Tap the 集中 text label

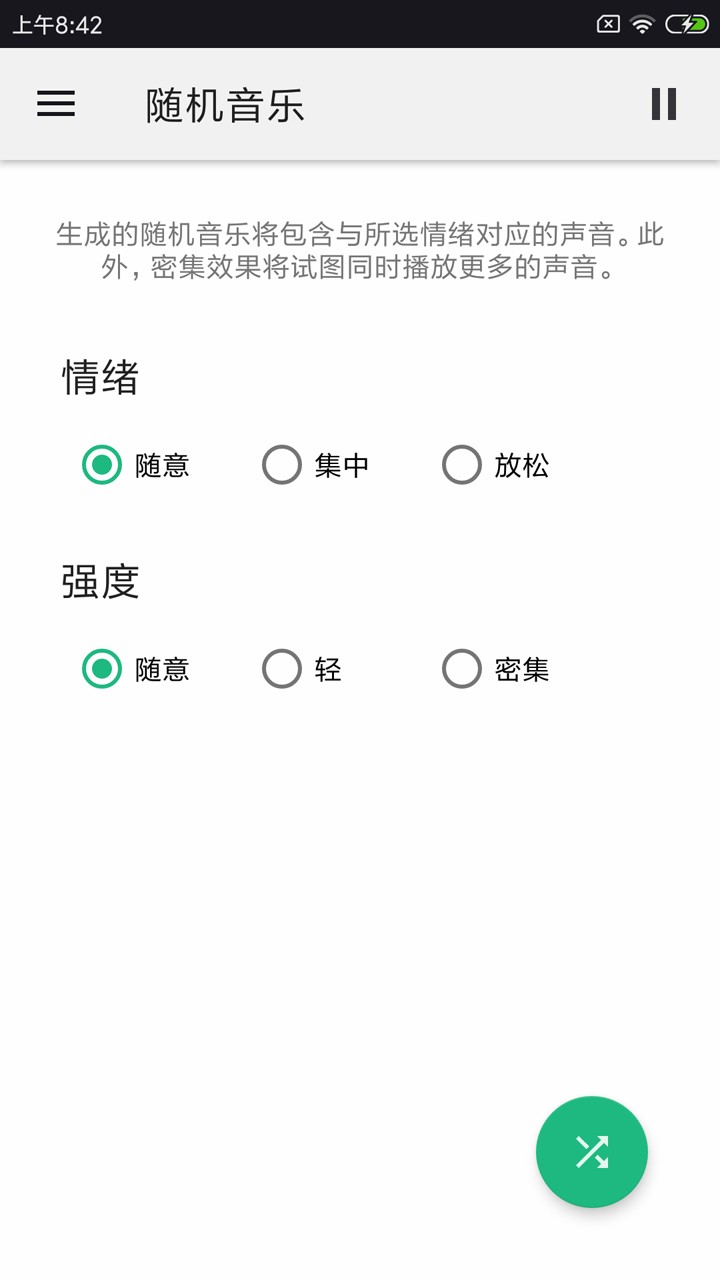coord(341,465)
